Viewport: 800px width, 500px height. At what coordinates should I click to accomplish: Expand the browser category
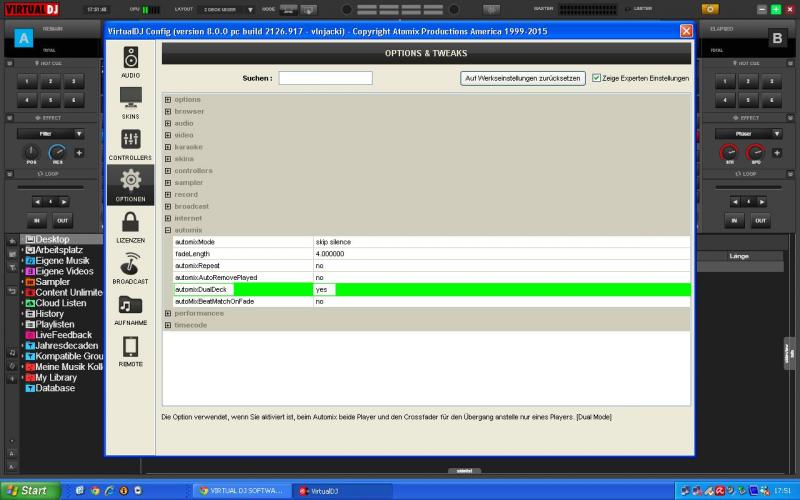[168, 111]
